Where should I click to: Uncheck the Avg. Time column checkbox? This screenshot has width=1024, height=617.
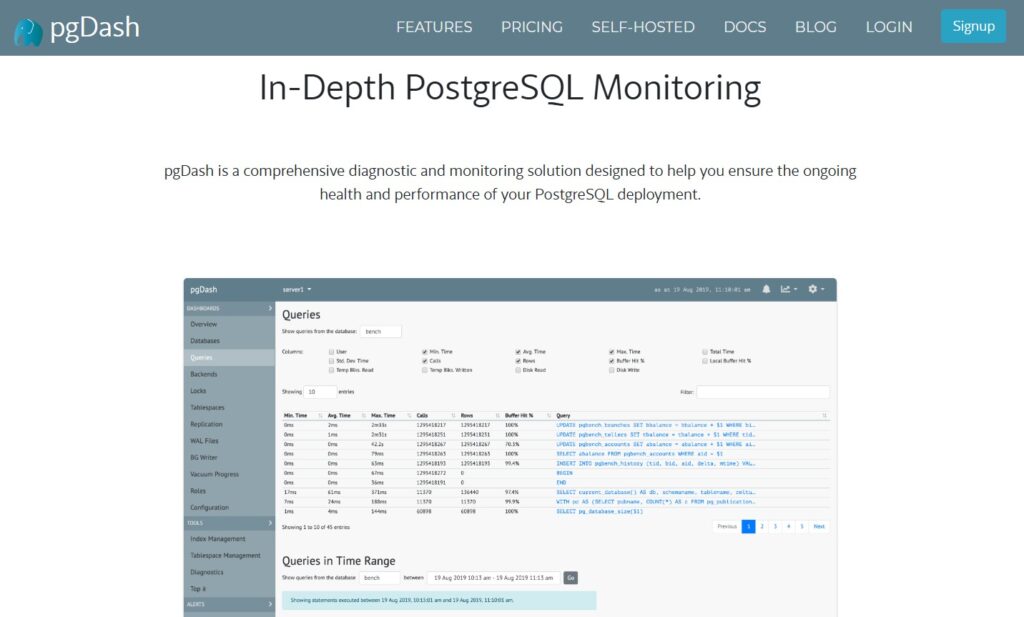pyautogui.click(x=518, y=352)
